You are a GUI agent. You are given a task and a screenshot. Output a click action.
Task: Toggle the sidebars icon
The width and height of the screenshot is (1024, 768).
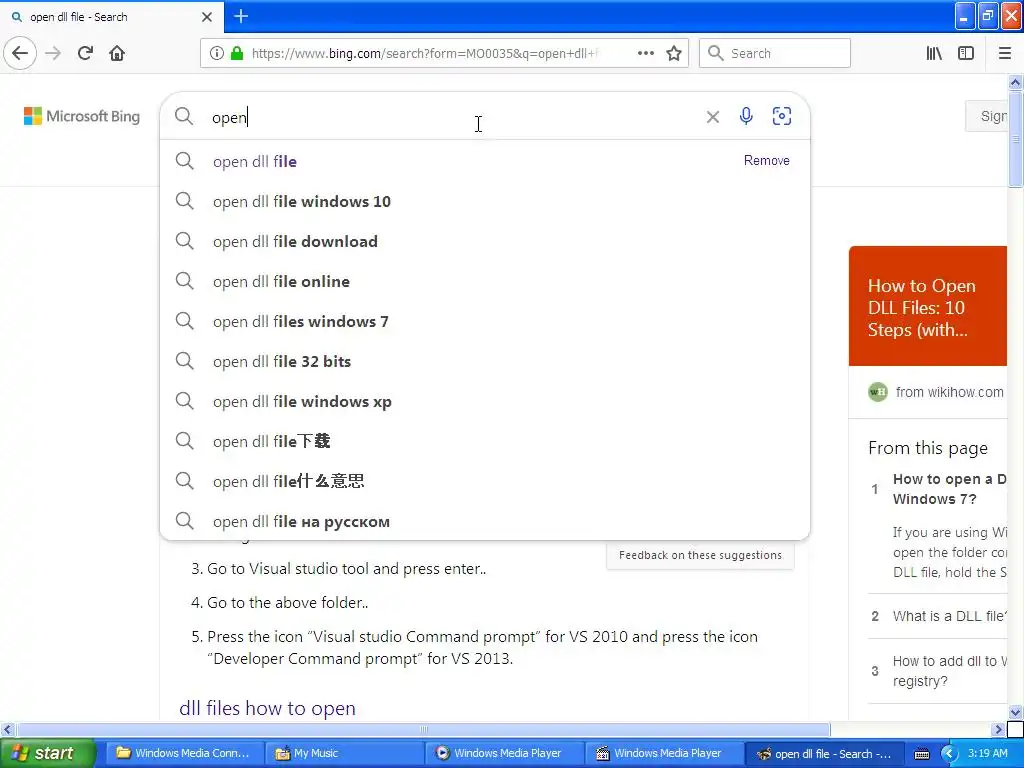pyautogui.click(x=966, y=53)
